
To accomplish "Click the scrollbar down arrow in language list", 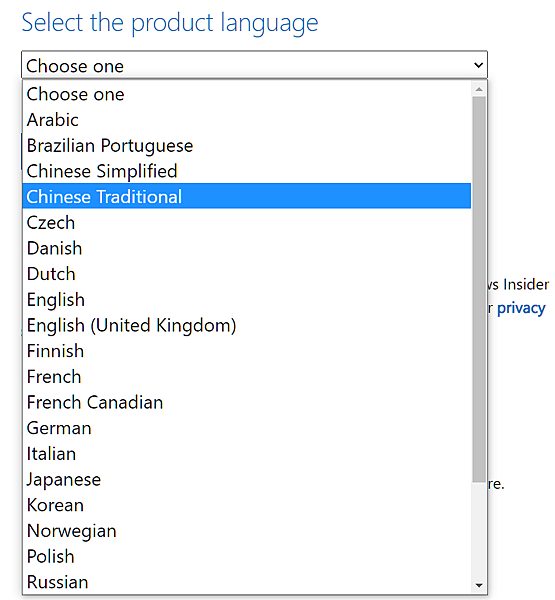I will pyautogui.click(x=479, y=585).
